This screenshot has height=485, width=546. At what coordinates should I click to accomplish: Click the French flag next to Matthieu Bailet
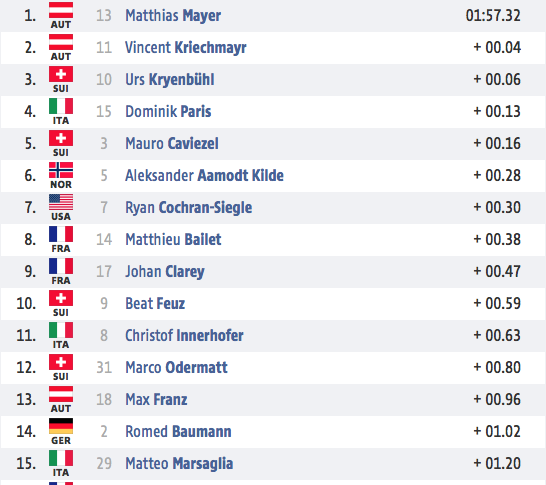61,234
